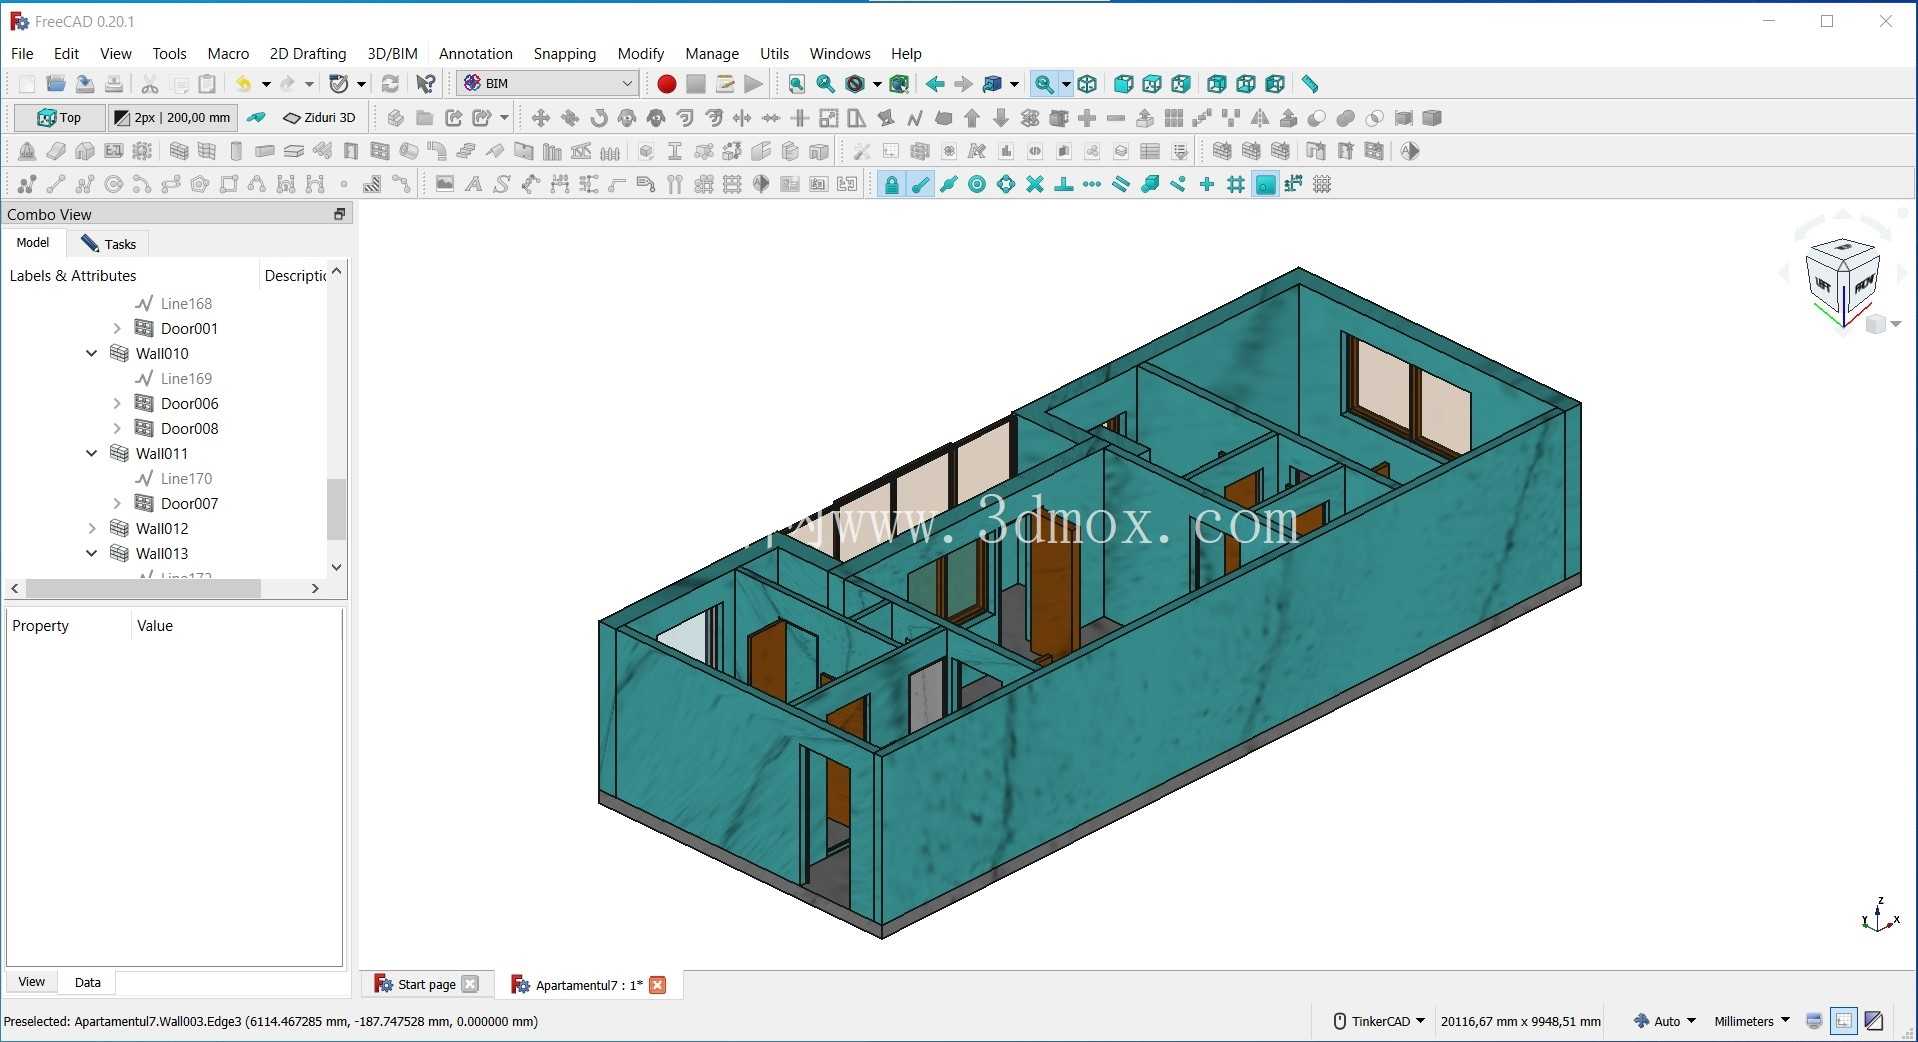Switch to the Tasks tab
Viewport: 1918px width, 1042px height.
108,244
